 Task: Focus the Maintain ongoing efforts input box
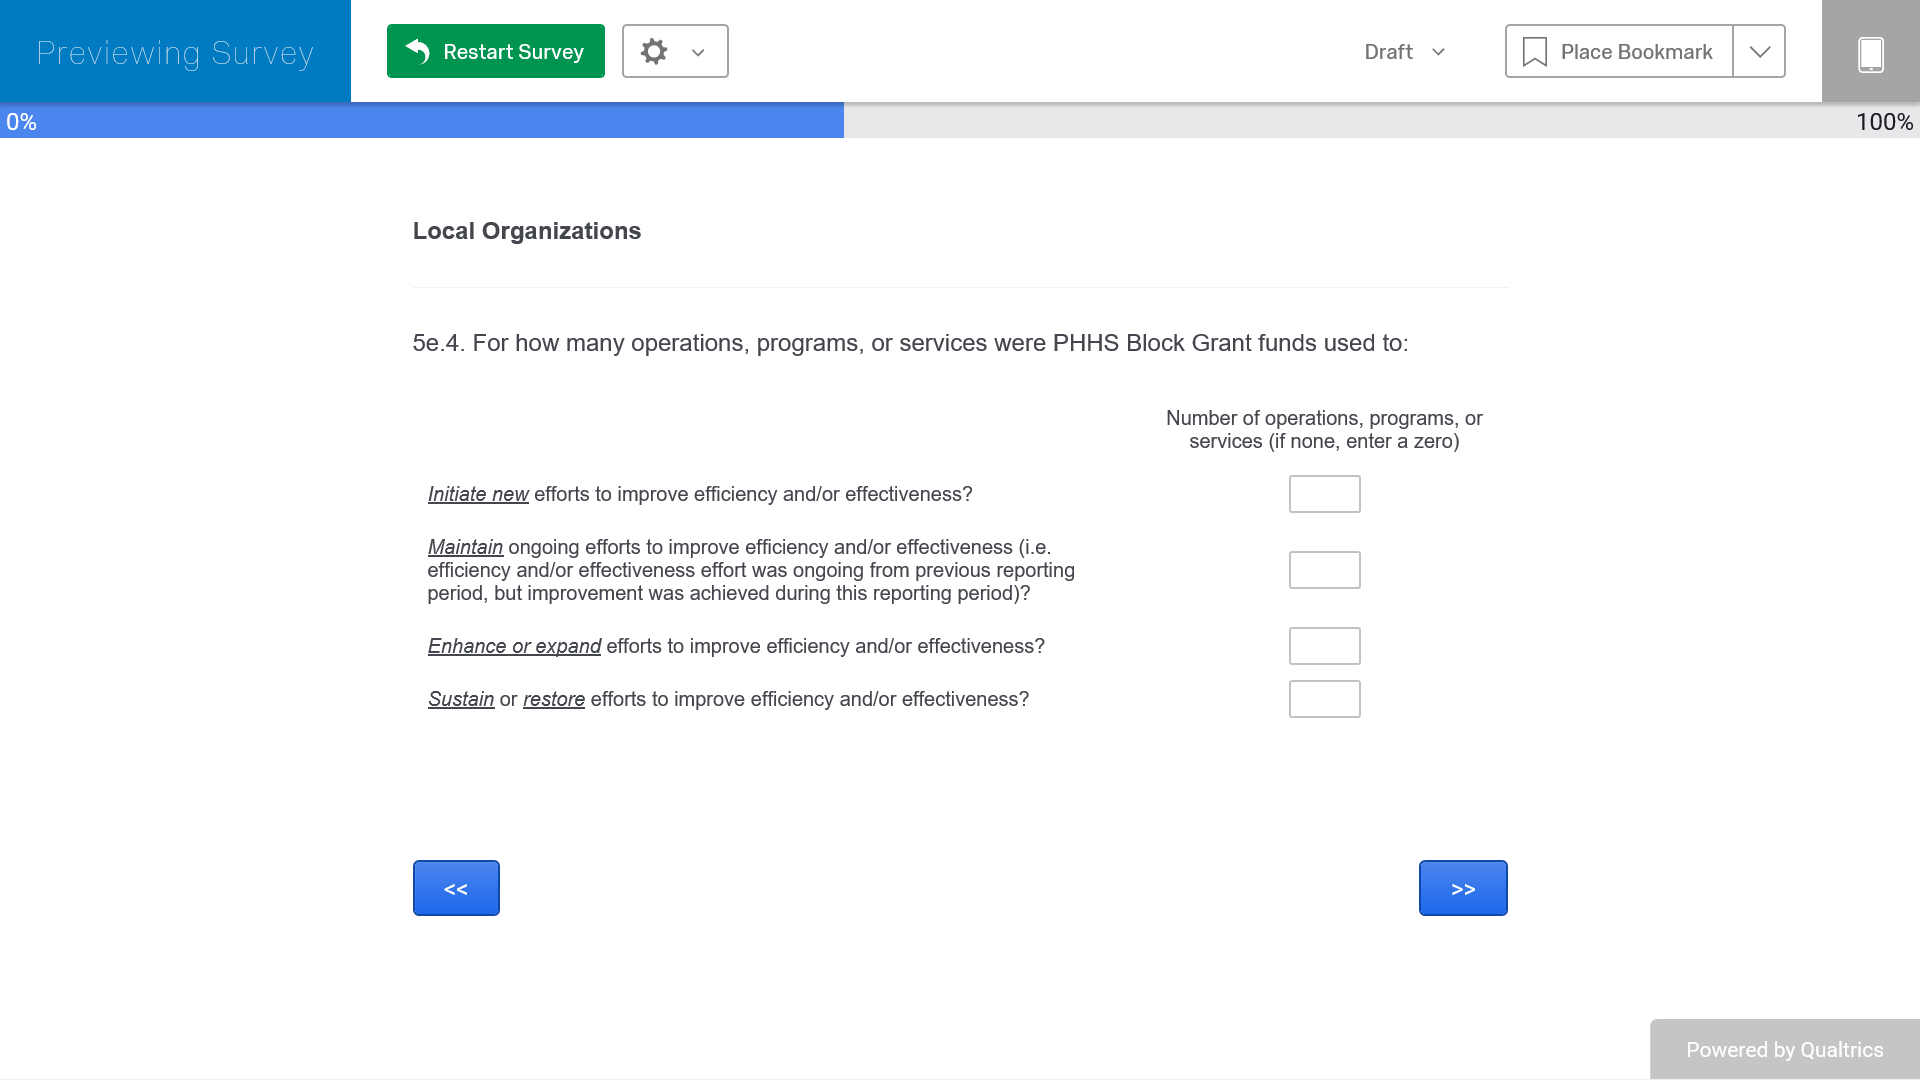coord(1324,570)
